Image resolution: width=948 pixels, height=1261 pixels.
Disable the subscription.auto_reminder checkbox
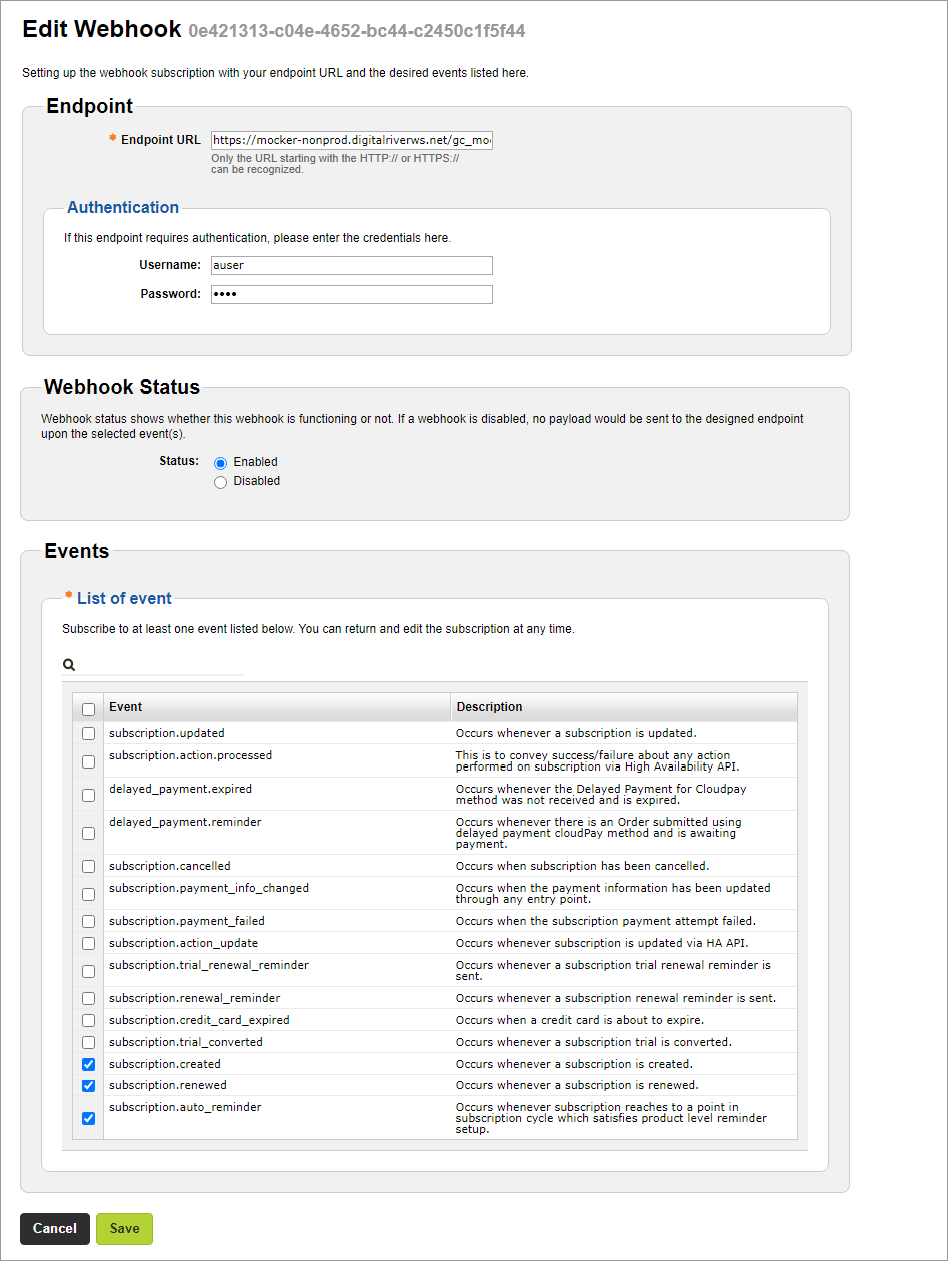click(89, 1118)
